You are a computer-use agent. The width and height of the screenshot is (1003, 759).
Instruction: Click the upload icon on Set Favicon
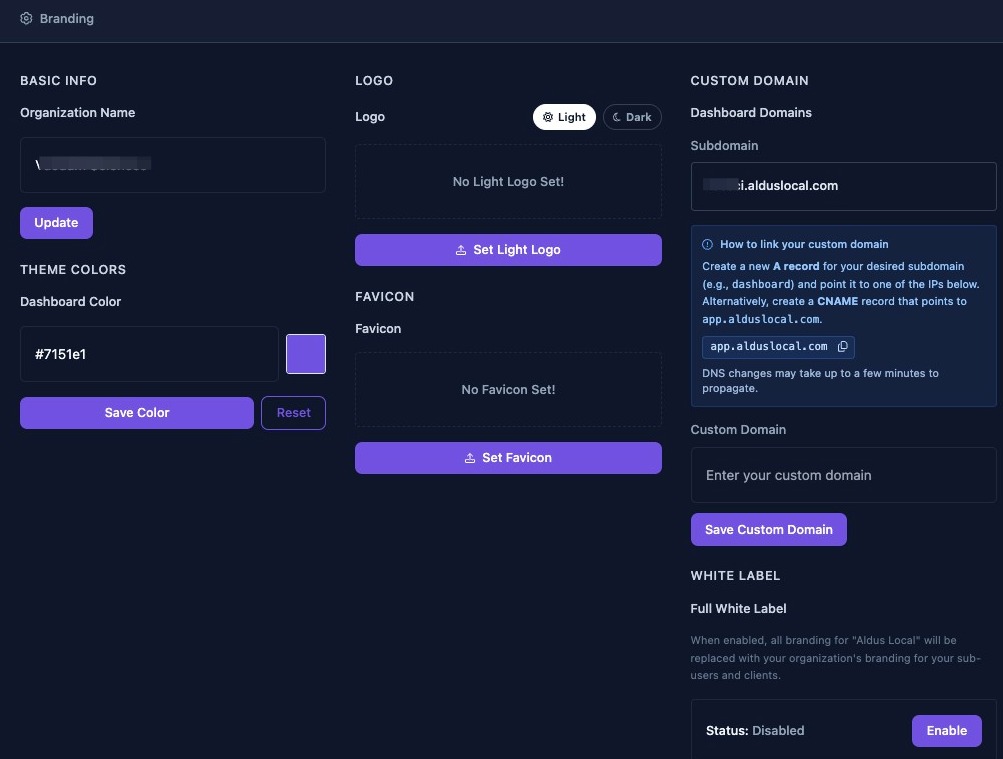tap(470, 458)
